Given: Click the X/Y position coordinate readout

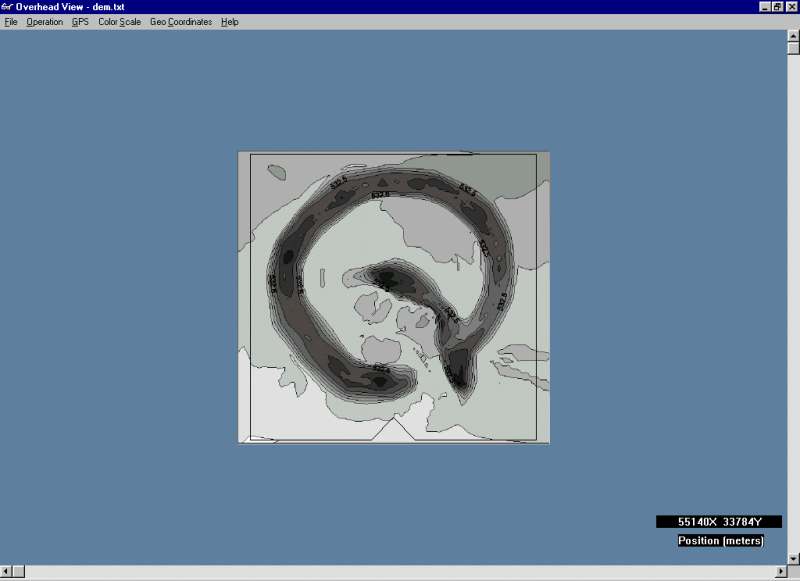Looking at the screenshot, I should point(719,522).
